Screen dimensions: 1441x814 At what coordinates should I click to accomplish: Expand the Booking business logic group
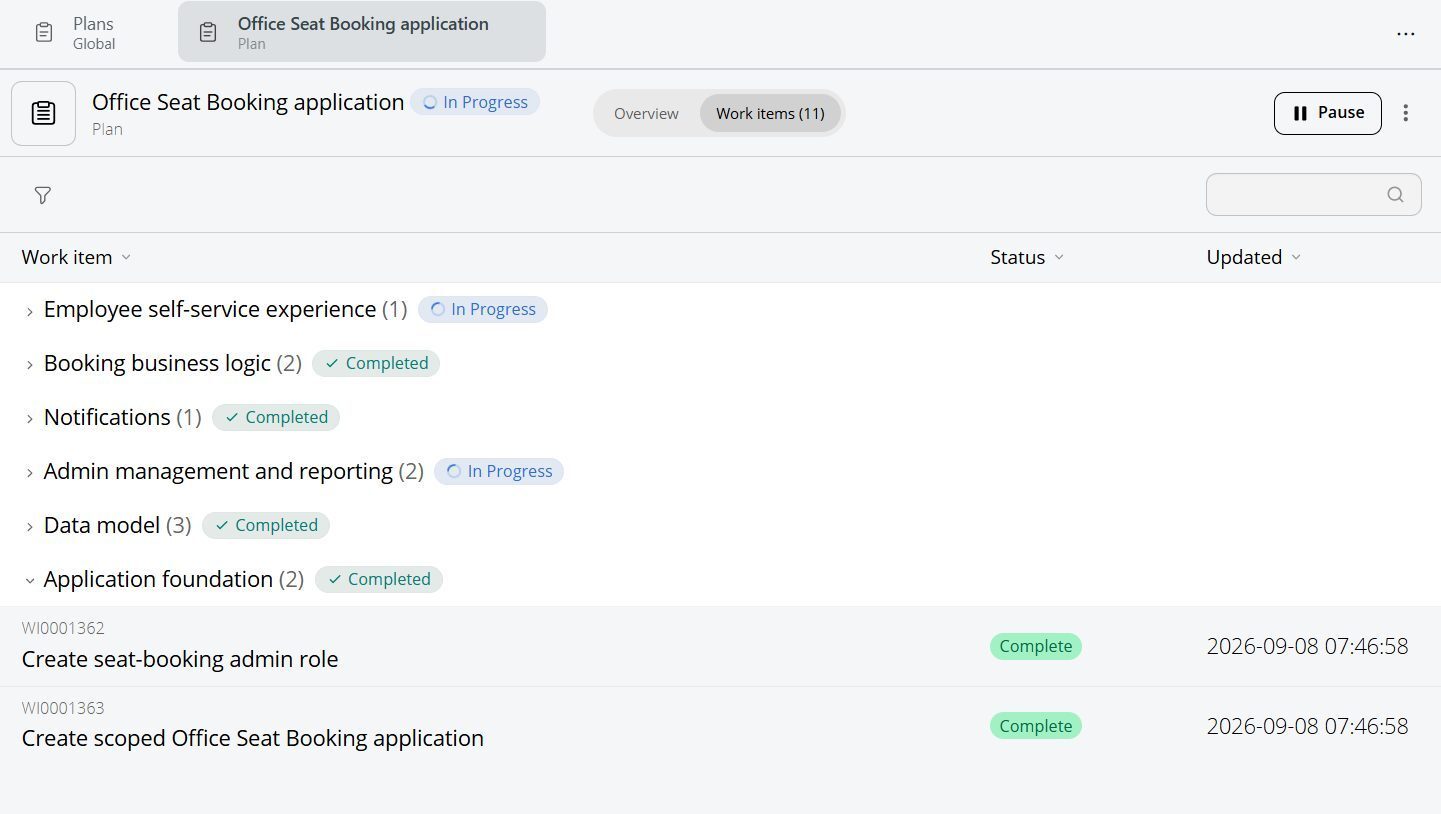pos(29,365)
